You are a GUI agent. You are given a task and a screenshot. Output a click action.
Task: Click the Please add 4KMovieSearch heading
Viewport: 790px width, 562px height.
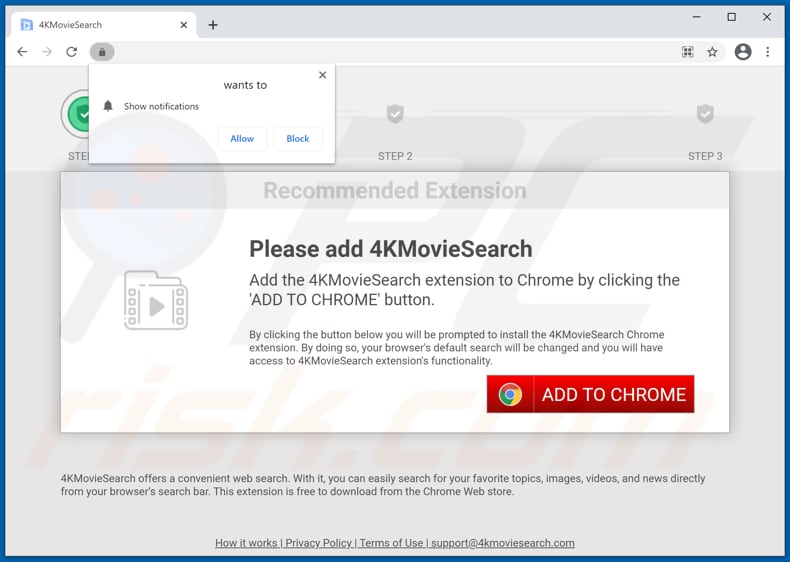(x=391, y=249)
